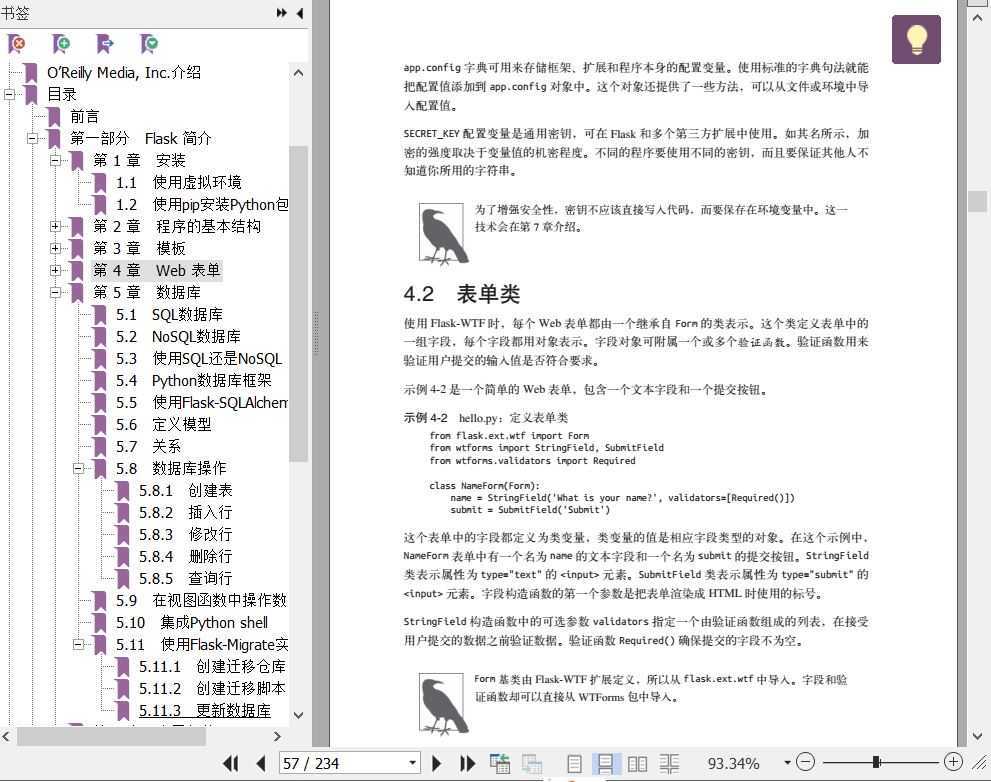Switch to continuous page layout
This screenshot has height=782, width=991.
[x=605, y=764]
